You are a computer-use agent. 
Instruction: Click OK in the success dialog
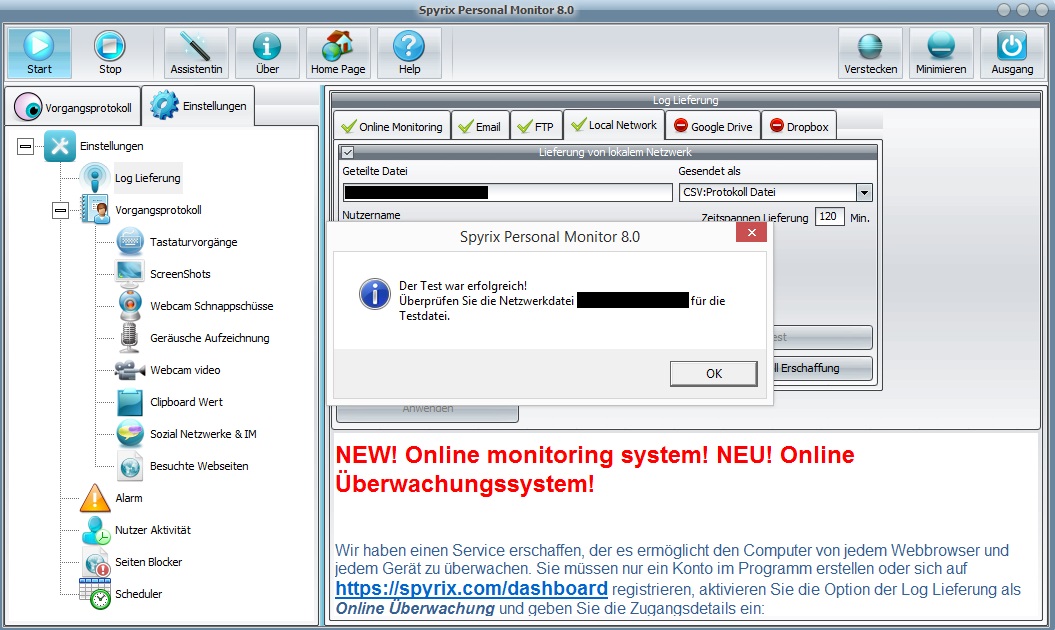pos(714,374)
